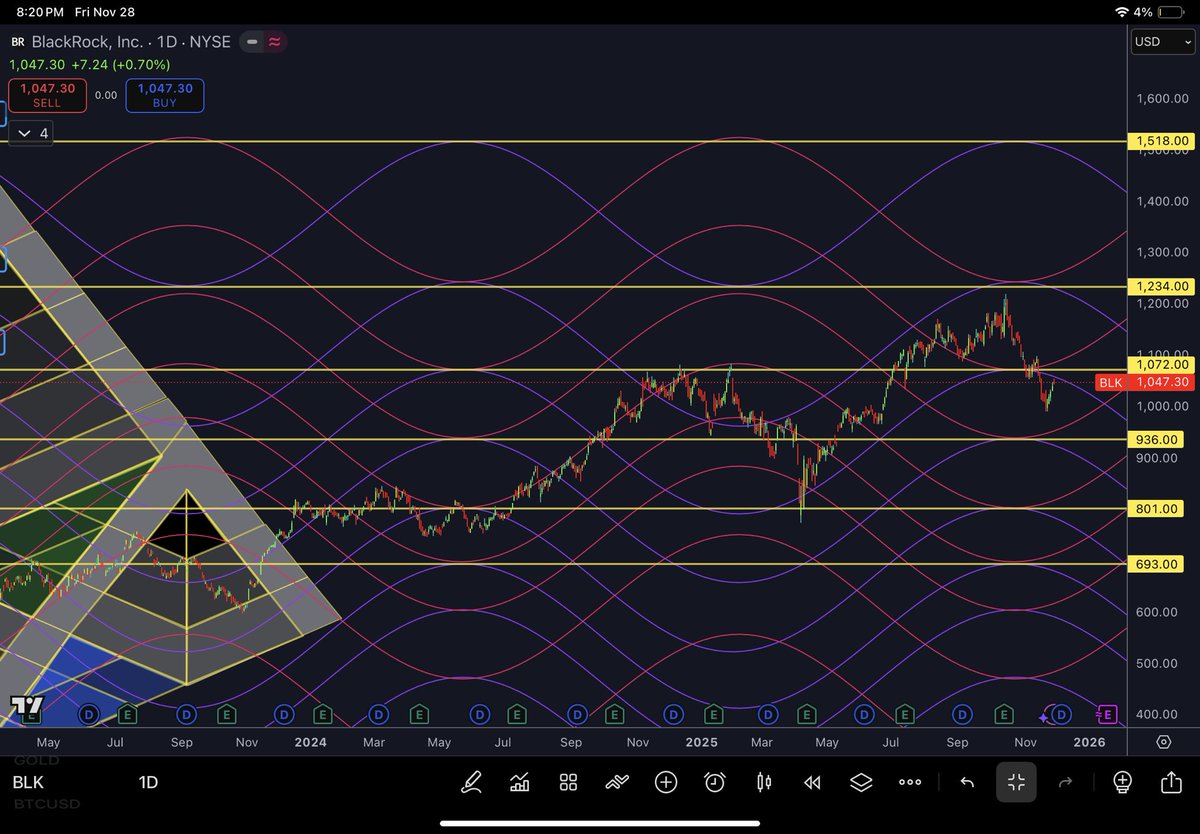
Task: Tap the 1,600.00 price scale value
Action: click(1163, 99)
